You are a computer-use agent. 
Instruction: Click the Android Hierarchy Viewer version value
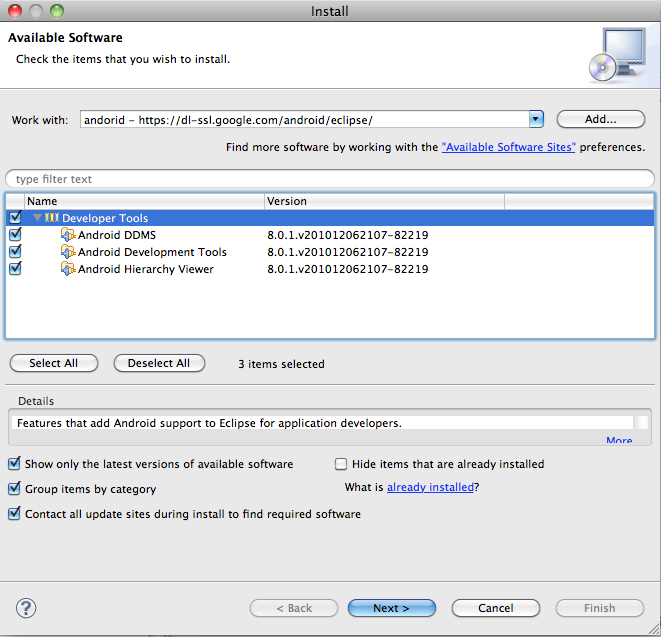347,269
